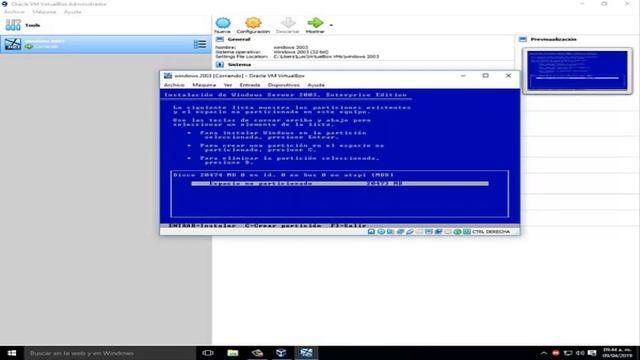Click the VM preview thumbnail
The width and height of the screenshot is (640, 360).
577,70
